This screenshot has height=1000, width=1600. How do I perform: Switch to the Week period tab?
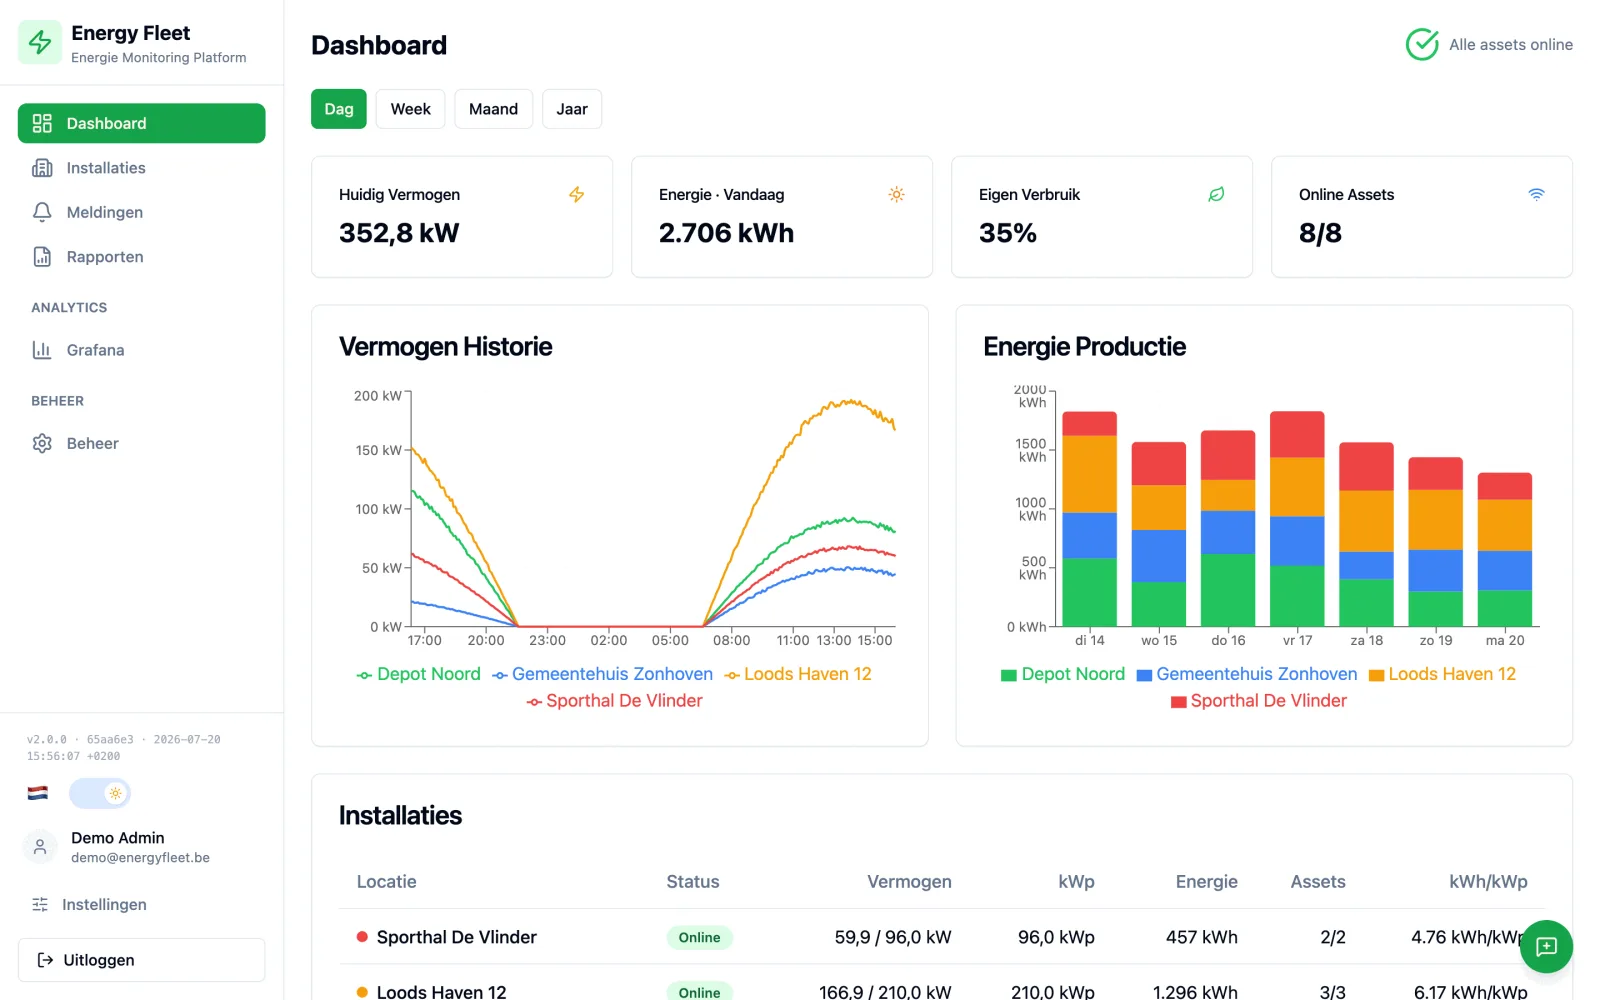pos(410,109)
